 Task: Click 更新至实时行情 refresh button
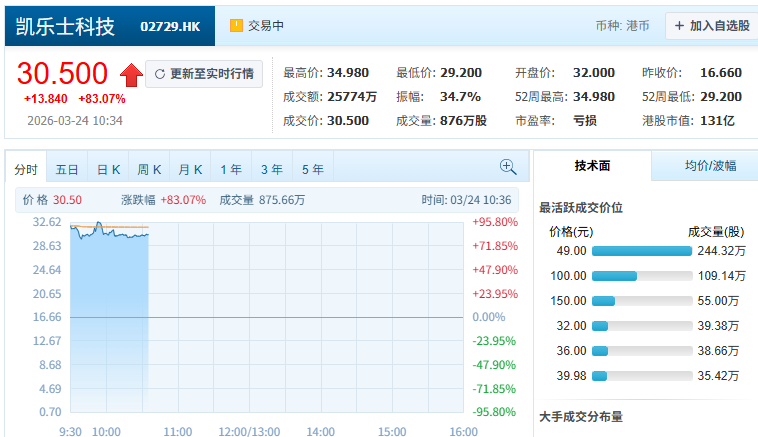204,74
